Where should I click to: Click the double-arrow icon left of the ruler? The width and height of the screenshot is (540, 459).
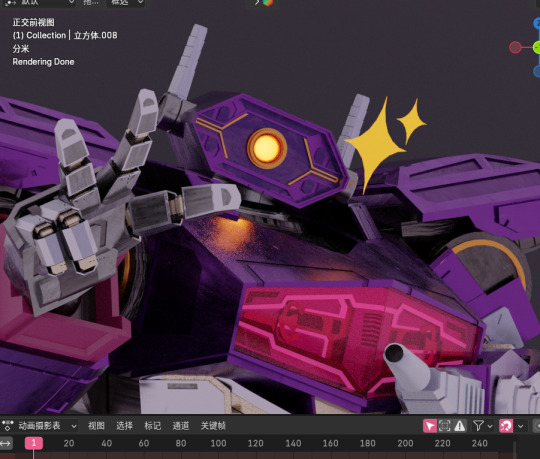click(x=6, y=443)
